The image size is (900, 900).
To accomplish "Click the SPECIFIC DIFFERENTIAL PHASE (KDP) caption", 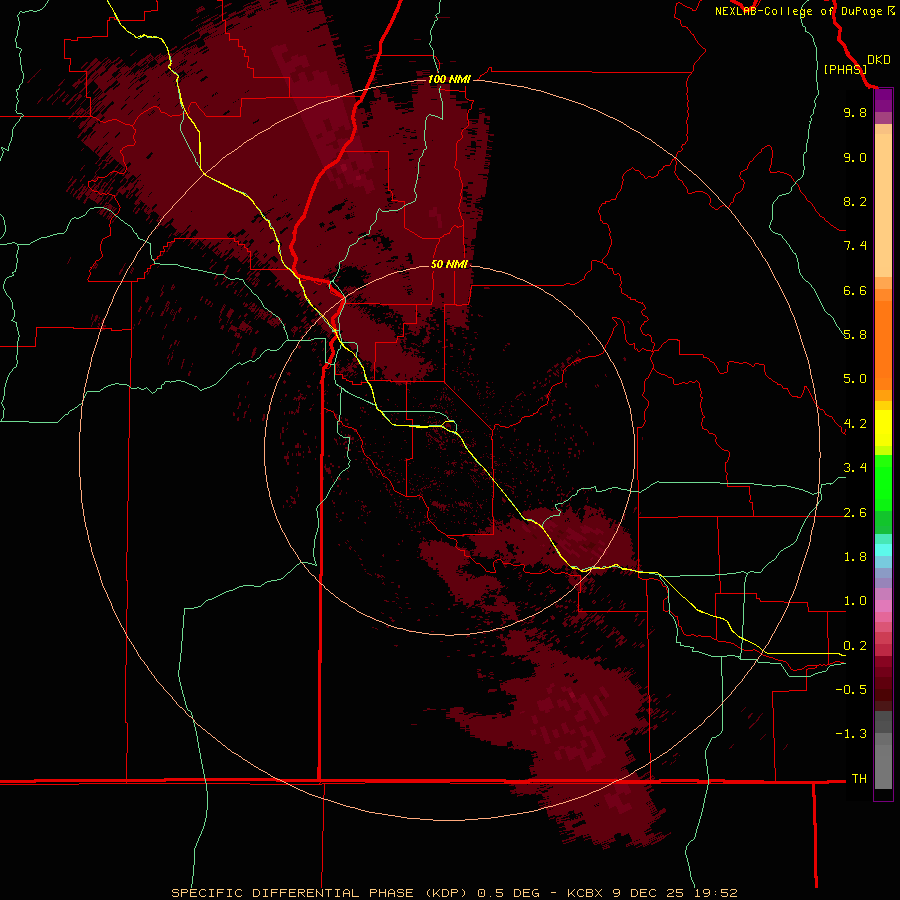I will (x=321, y=893).
